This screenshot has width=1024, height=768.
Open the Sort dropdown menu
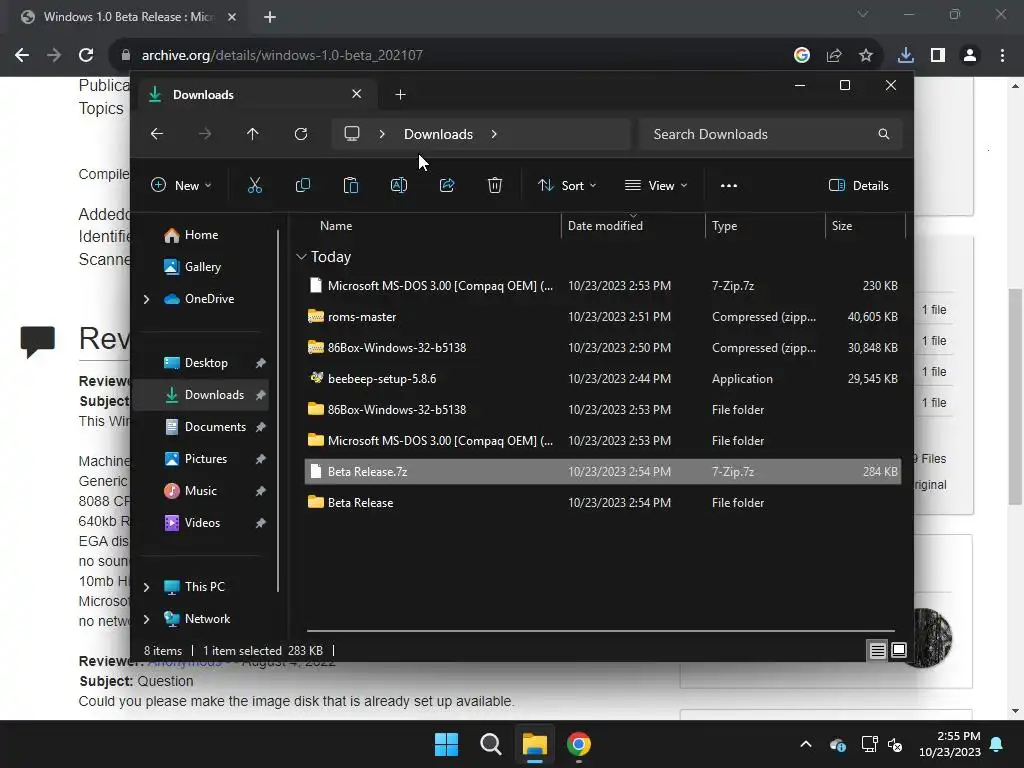click(x=567, y=185)
